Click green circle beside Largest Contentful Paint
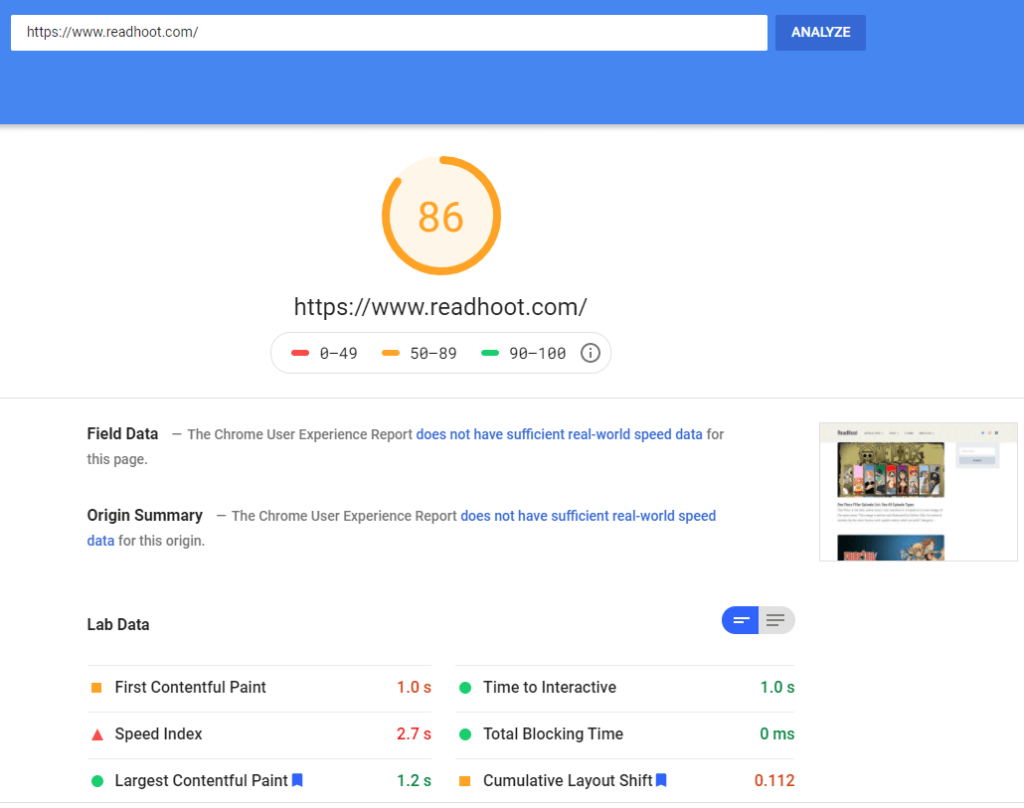Image resolution: width=1024 pixels, height=808 pixels. [x=97, y=781]
